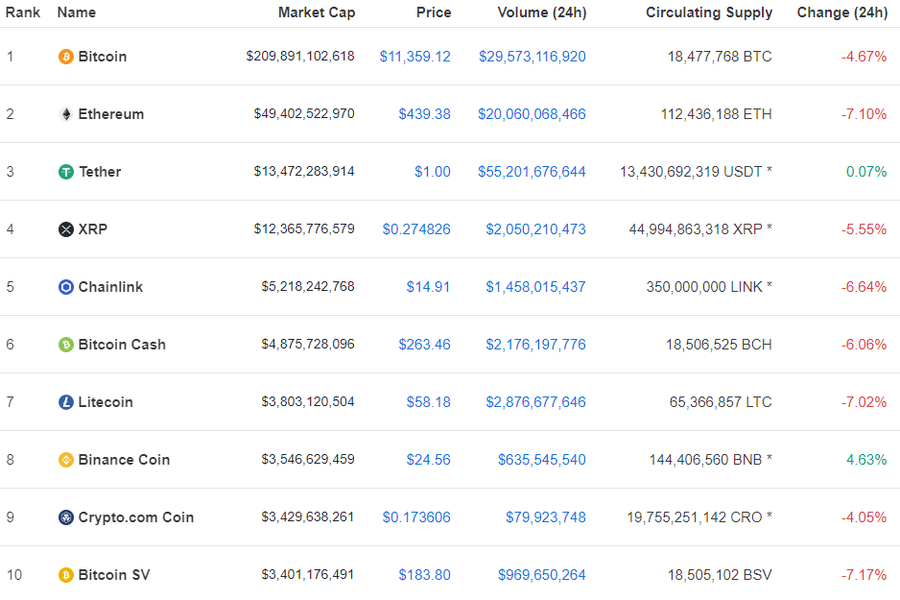The image size is (900, 600).
Task: Select Litecoin change value -7.02%
Action: tap(864, 402)
